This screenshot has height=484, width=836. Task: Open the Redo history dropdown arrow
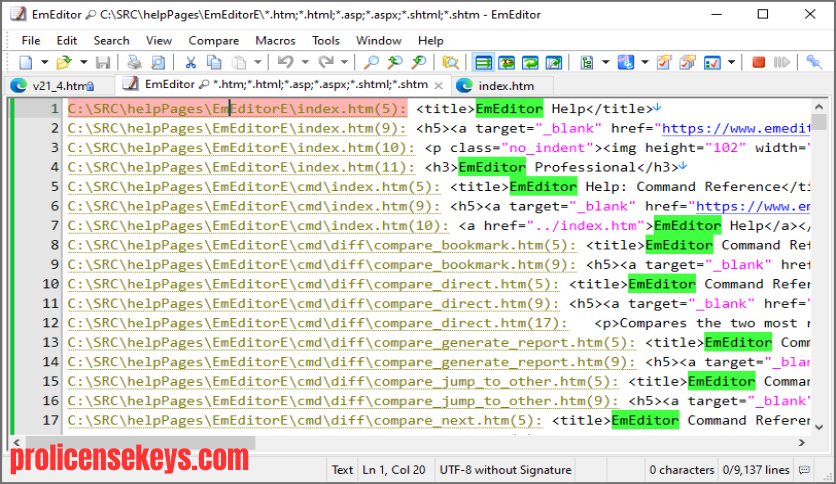[344, 62]
